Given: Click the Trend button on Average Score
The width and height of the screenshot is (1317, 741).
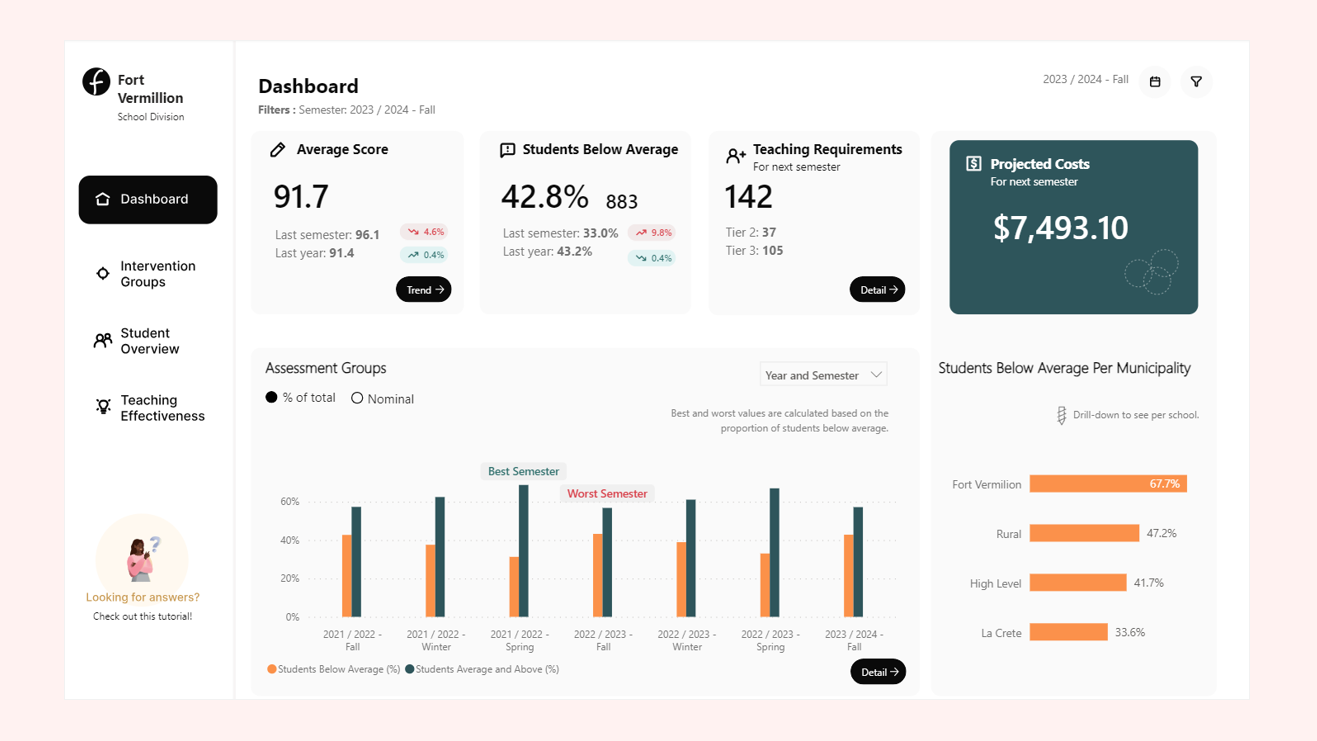Looking at the screenshot, I should (423, 289).
